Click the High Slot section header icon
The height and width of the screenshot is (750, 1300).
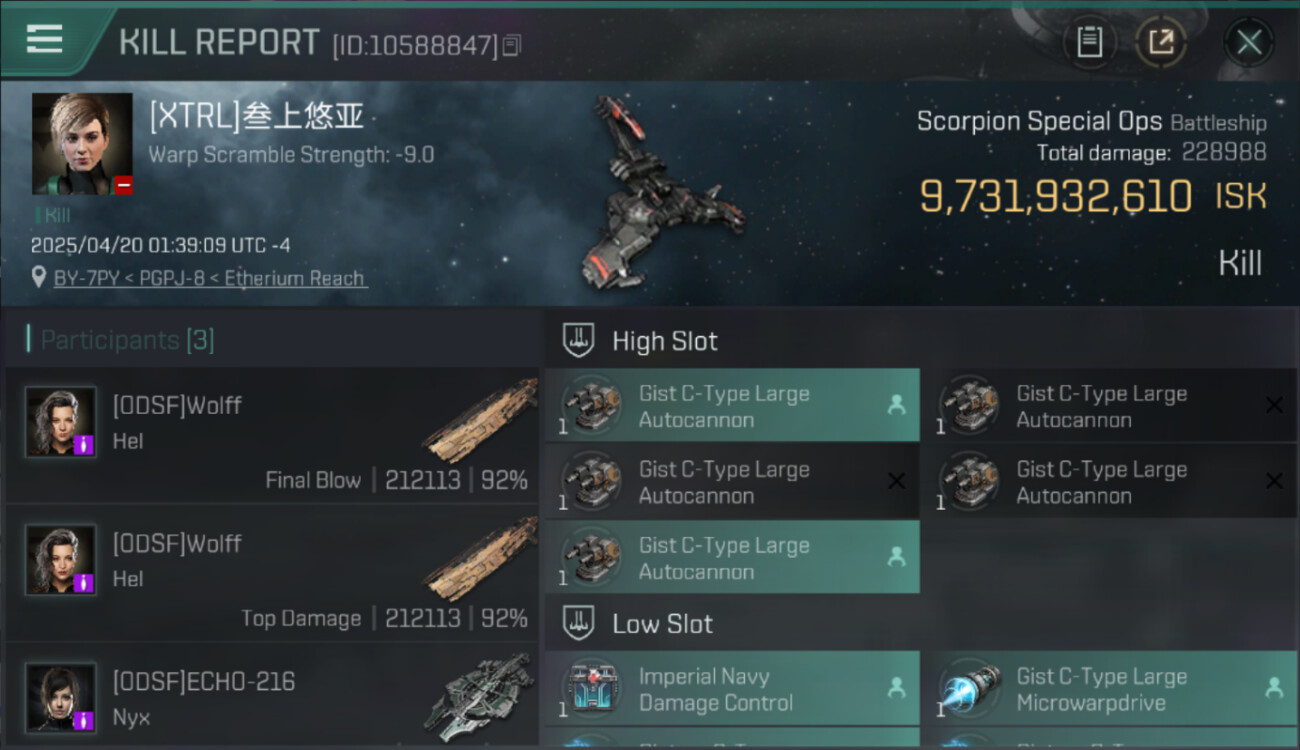click(579, 340)
